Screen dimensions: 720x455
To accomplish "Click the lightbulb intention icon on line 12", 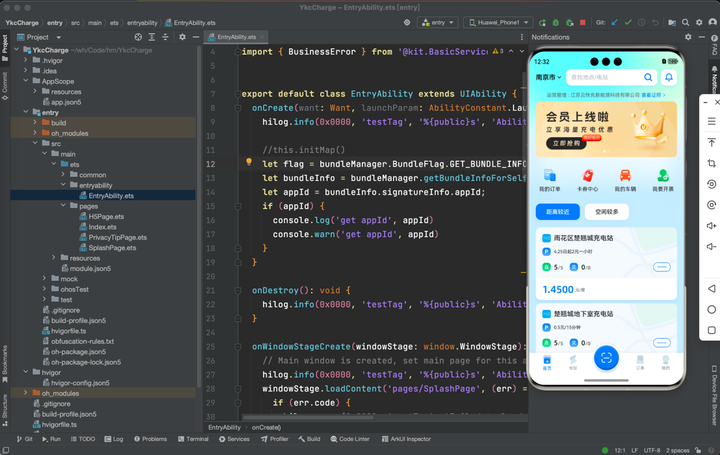I will (249, 162).
